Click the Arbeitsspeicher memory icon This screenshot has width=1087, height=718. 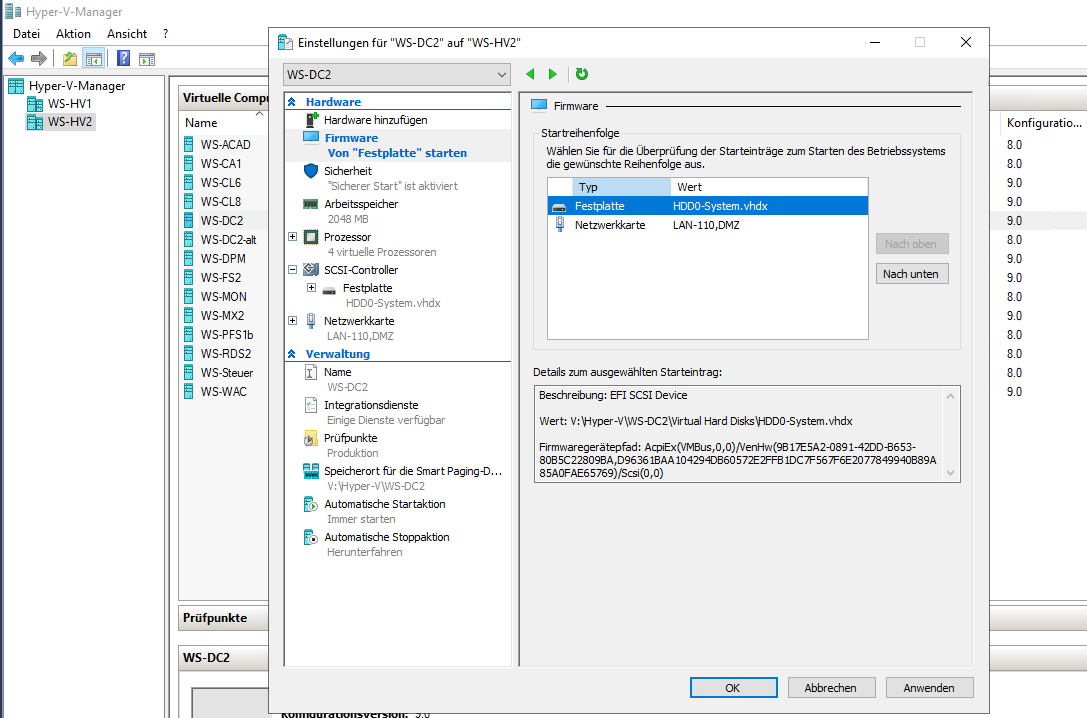coord(311,204)
